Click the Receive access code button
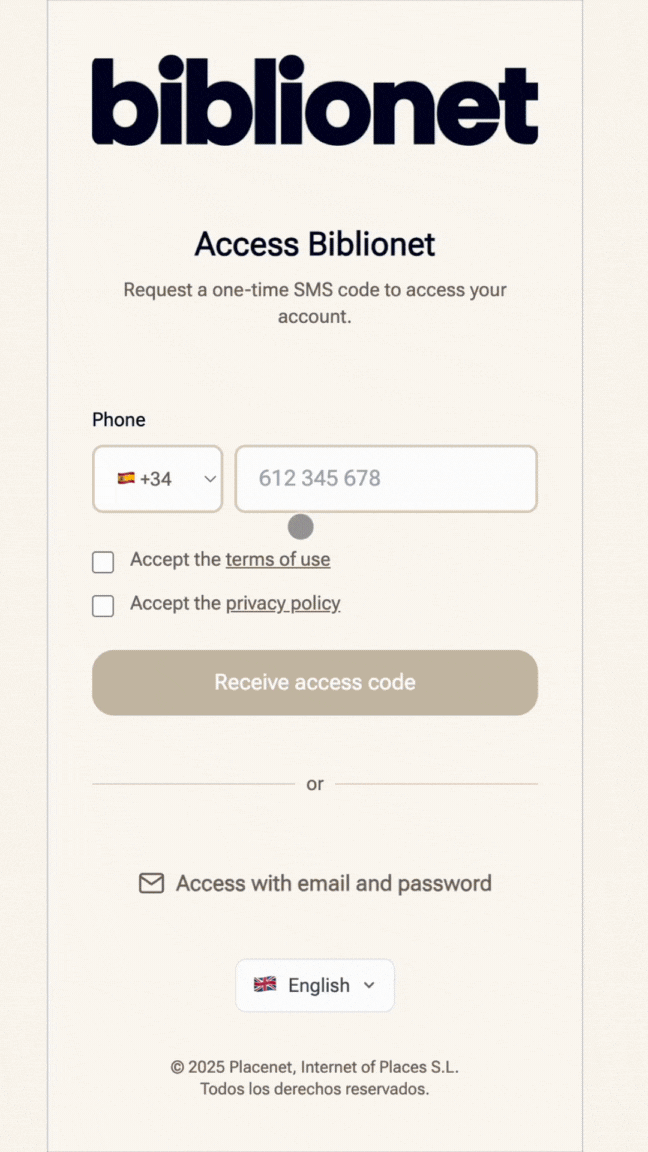This screenshot has height=1152, width=648. [x=314, y=683]
